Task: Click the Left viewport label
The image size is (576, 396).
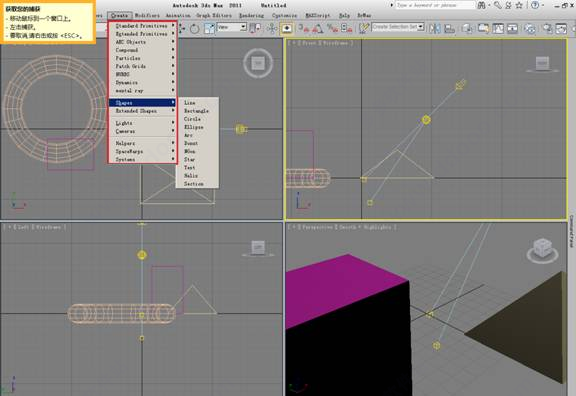Action: (23, 227)
